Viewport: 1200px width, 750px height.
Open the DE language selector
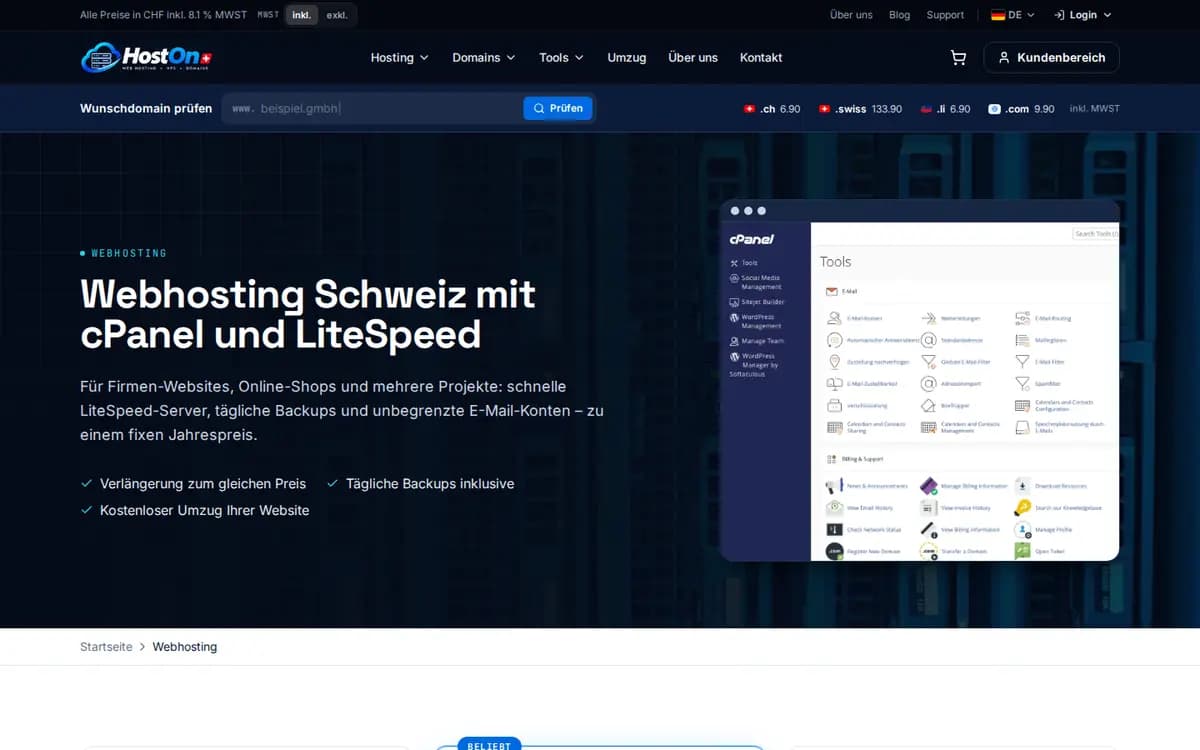[1012, 15]
